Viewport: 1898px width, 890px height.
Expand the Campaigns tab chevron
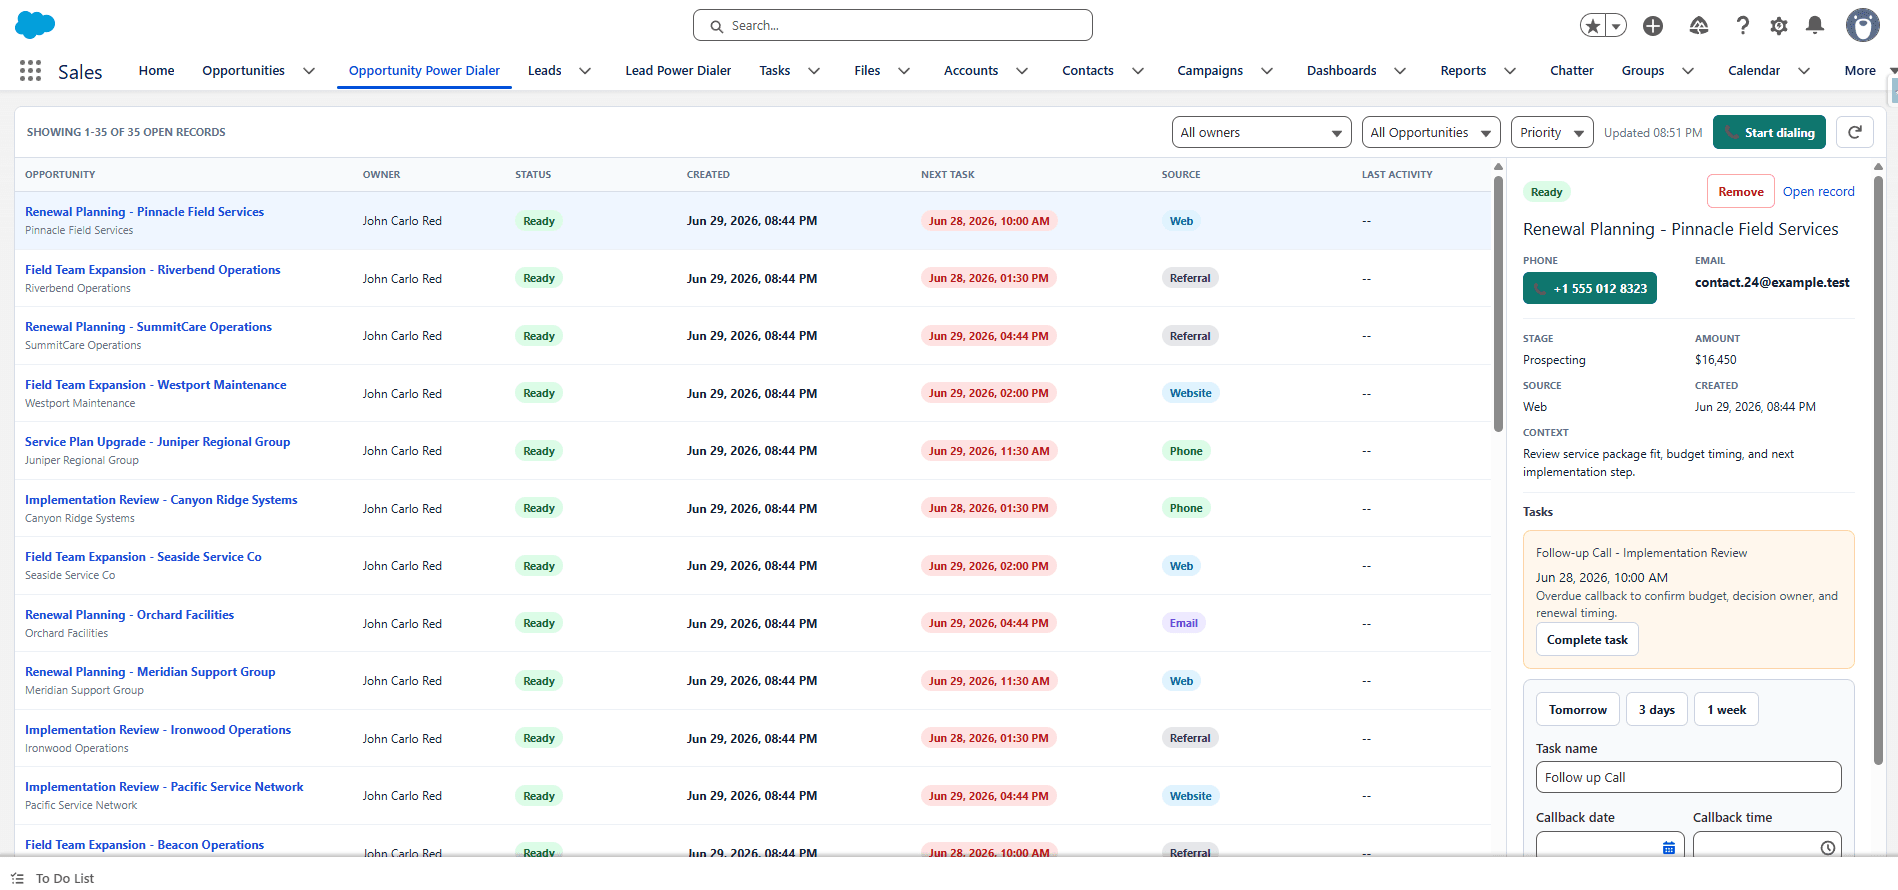tap(1267, 70)
